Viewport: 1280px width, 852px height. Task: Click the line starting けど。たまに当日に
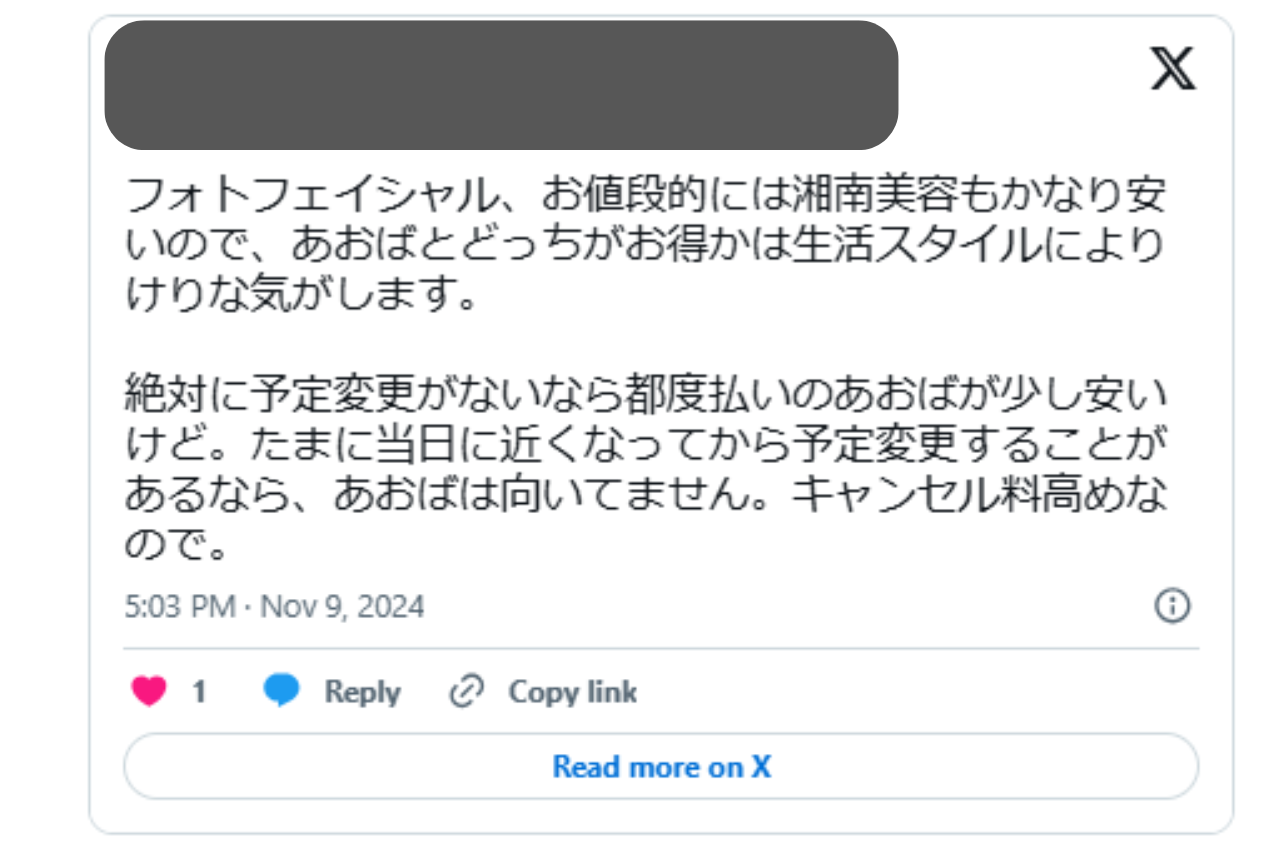click(x=645, y=446)
